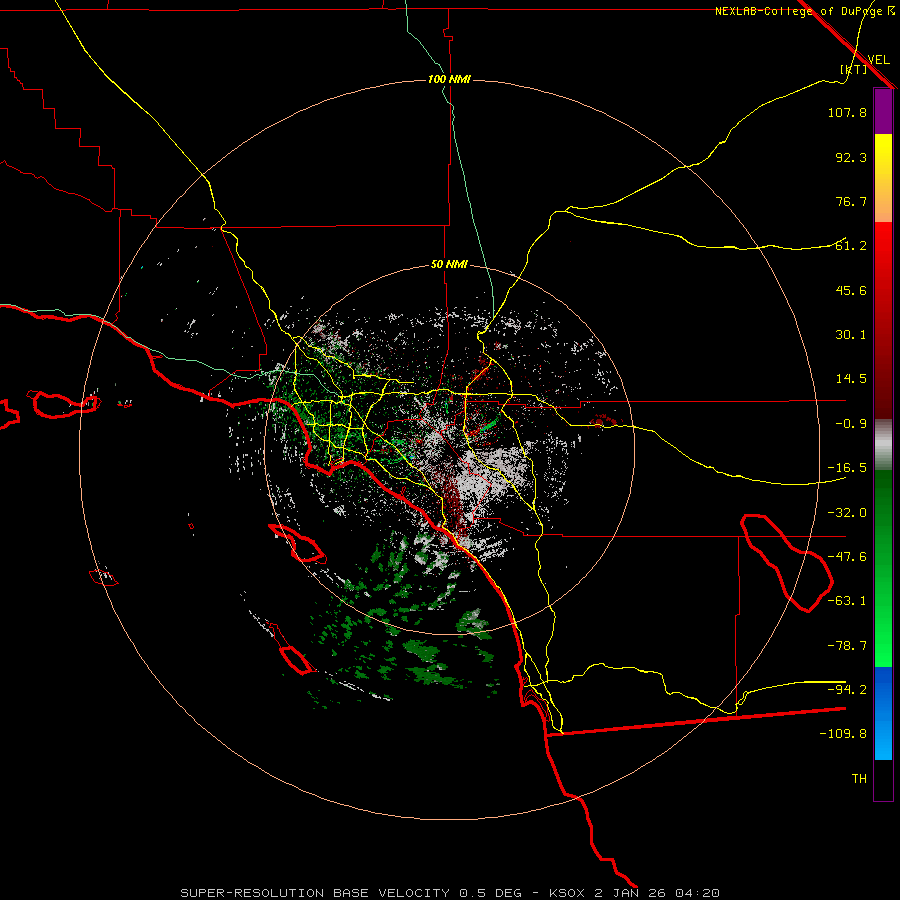Click the VEL legend title
This screenshot has height=900, width=900.
pos(878,60)
